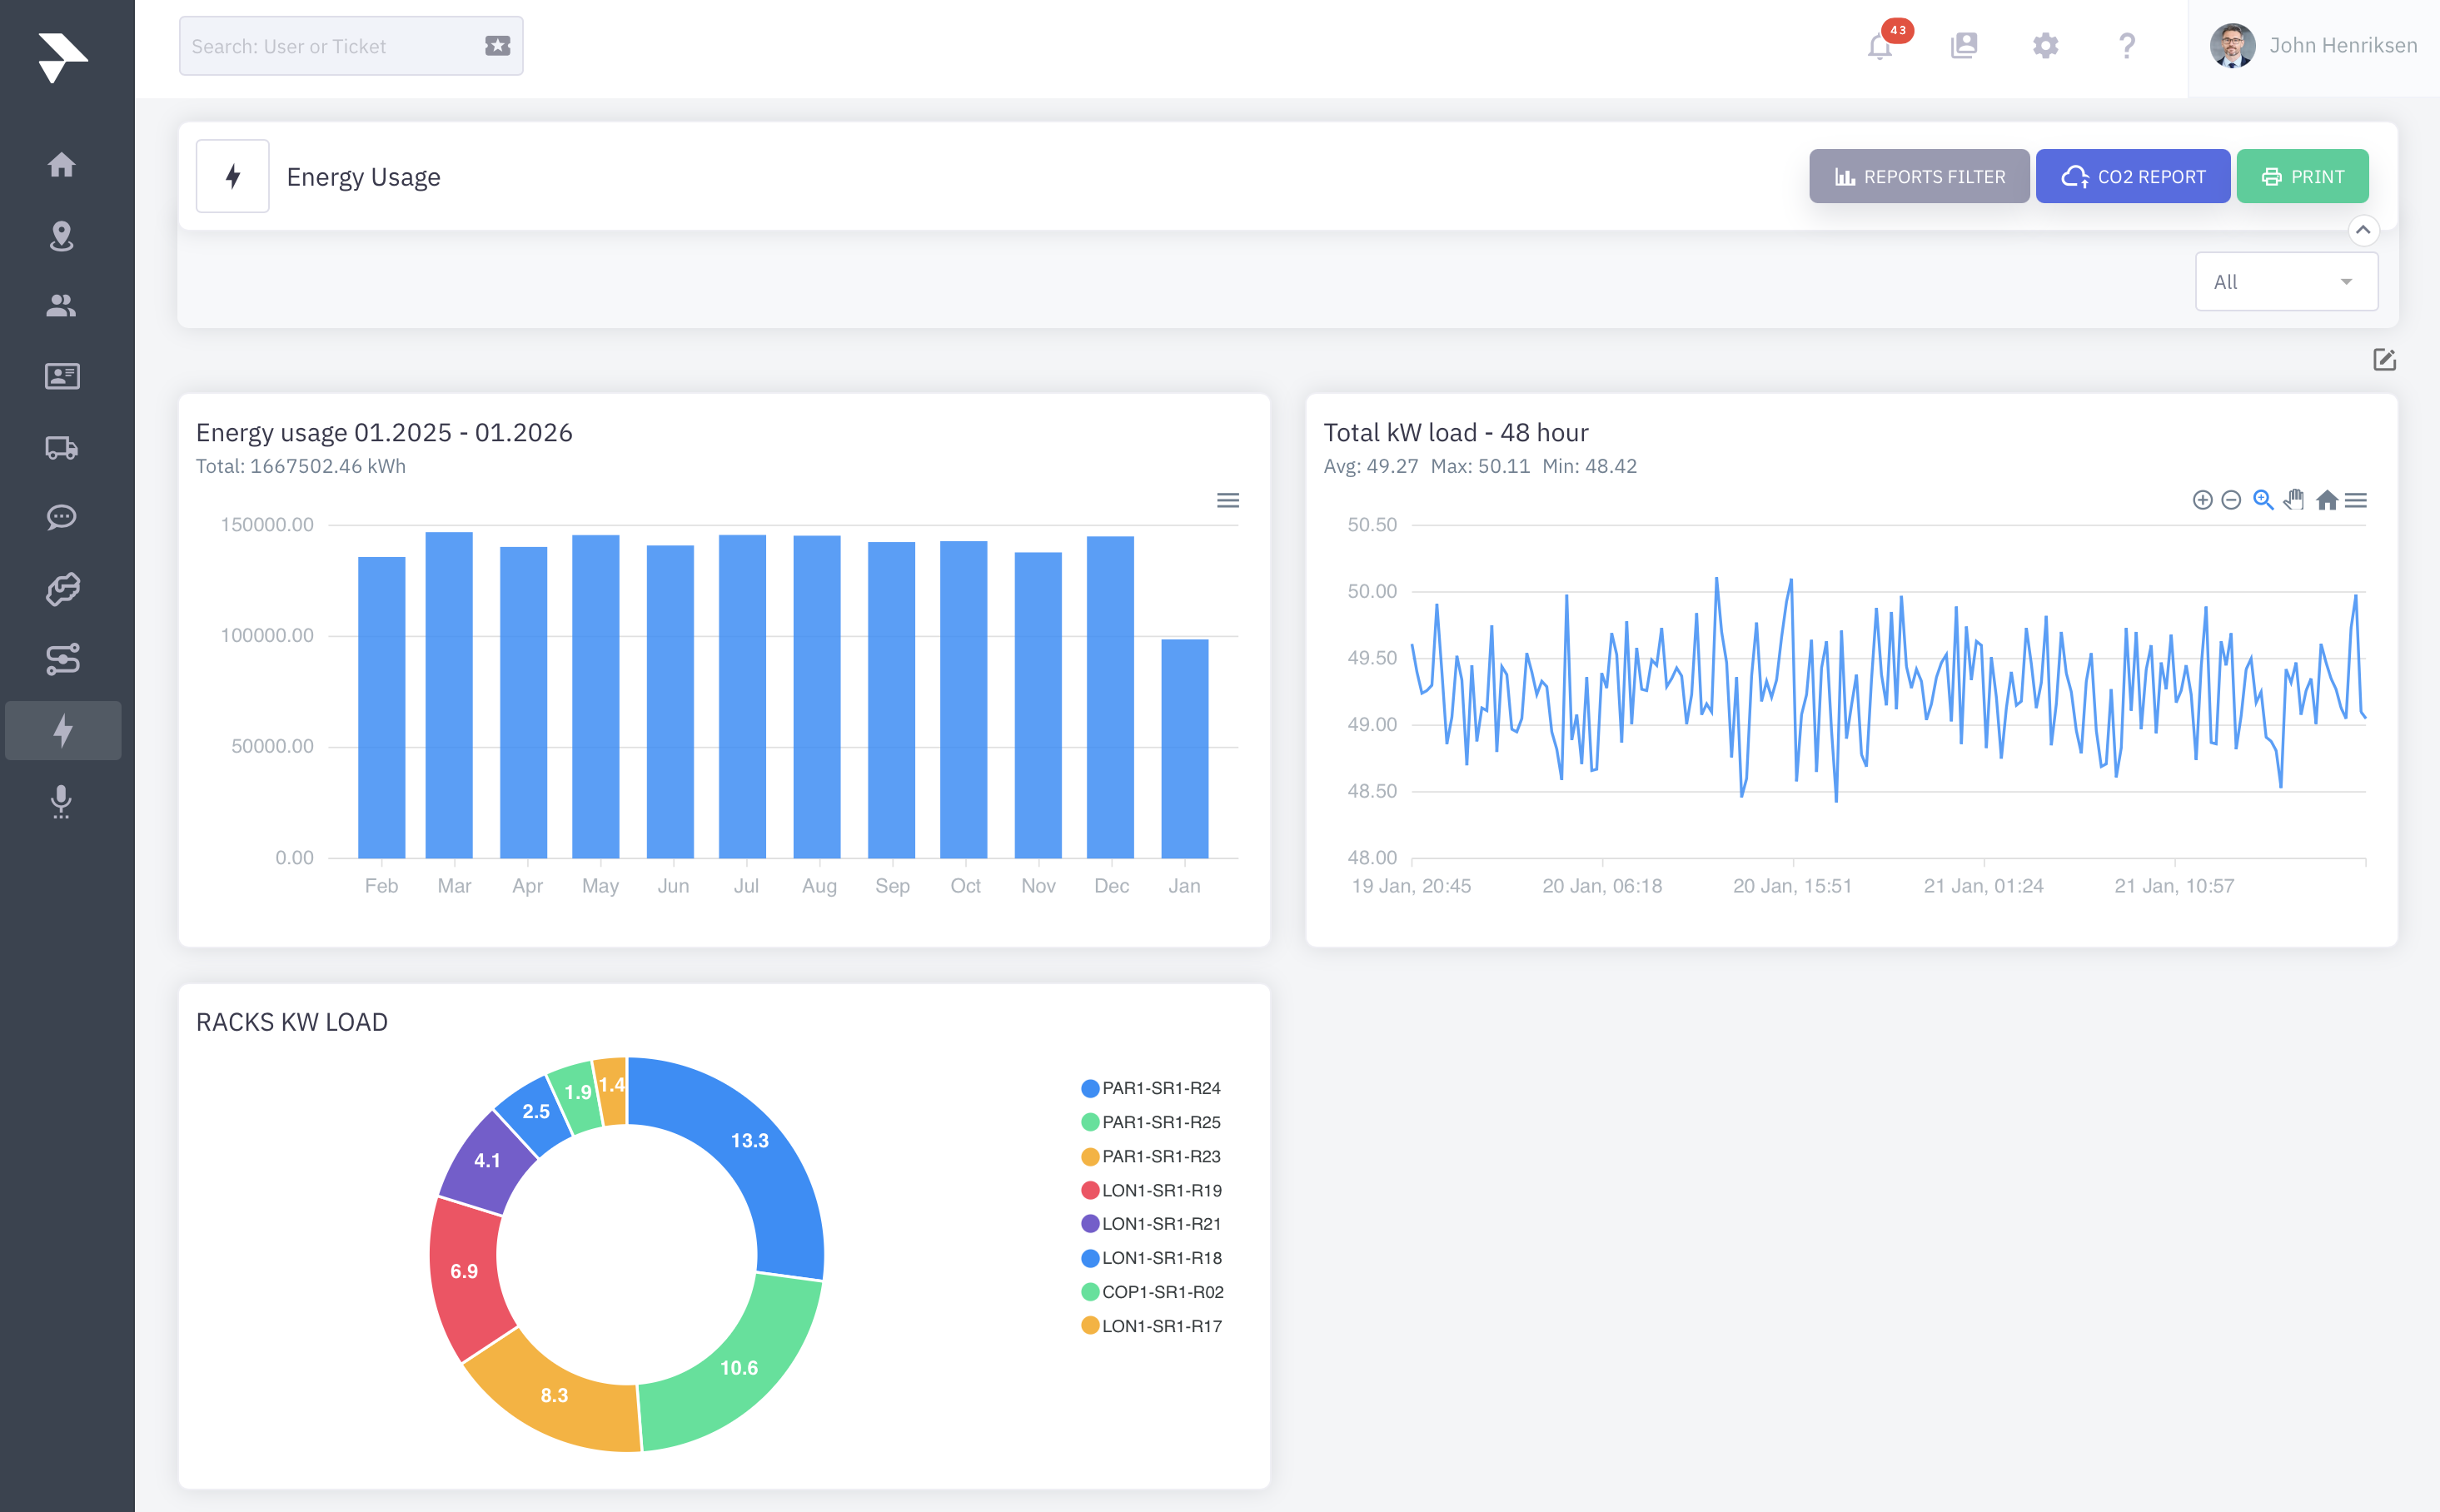The image size is (2440, 1512).
Task: Open the shipments truck sidebar icon
Action: click(x=62, y=447)
